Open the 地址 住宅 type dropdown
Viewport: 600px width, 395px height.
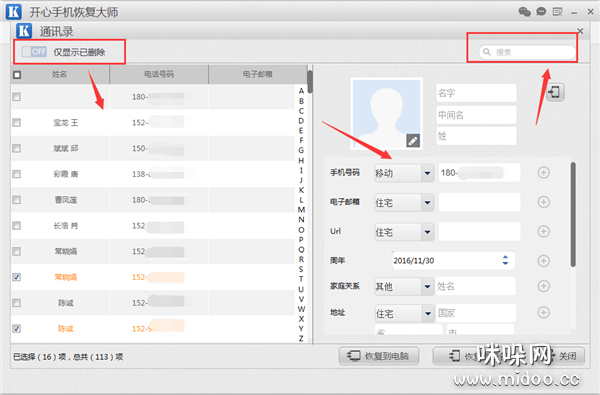(404, 313)
